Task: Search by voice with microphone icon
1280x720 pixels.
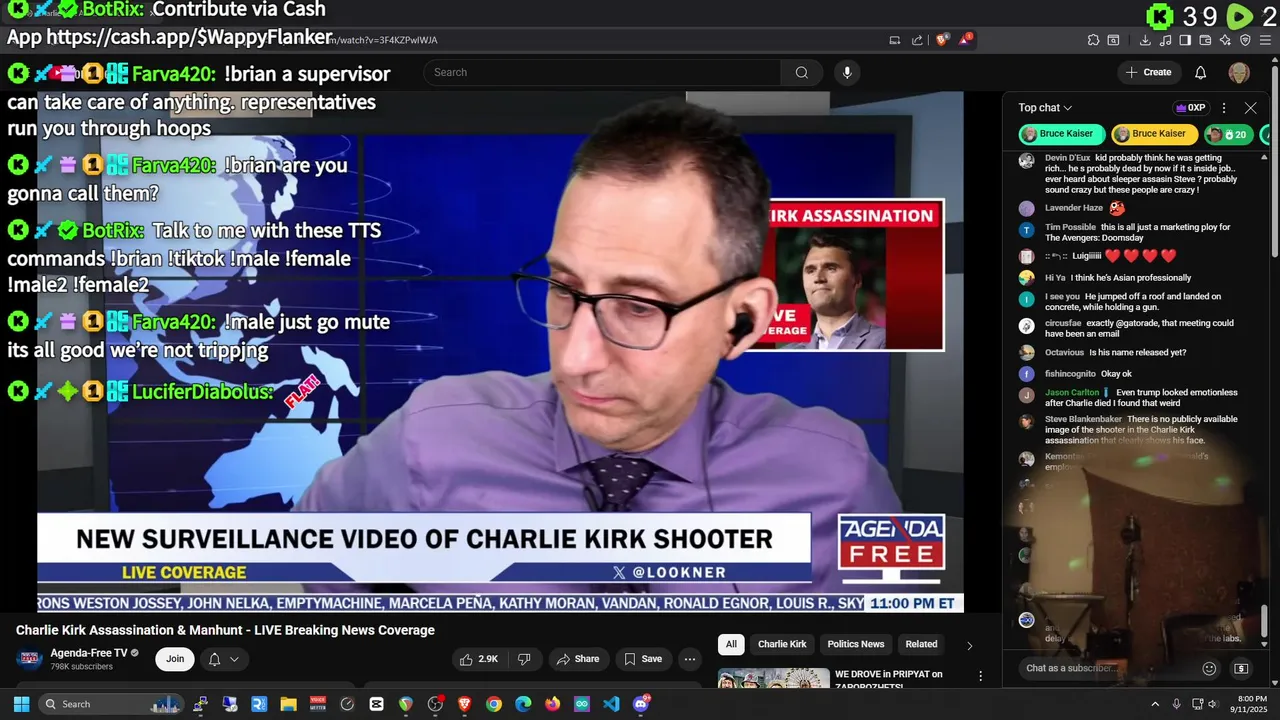Action: 847,72
